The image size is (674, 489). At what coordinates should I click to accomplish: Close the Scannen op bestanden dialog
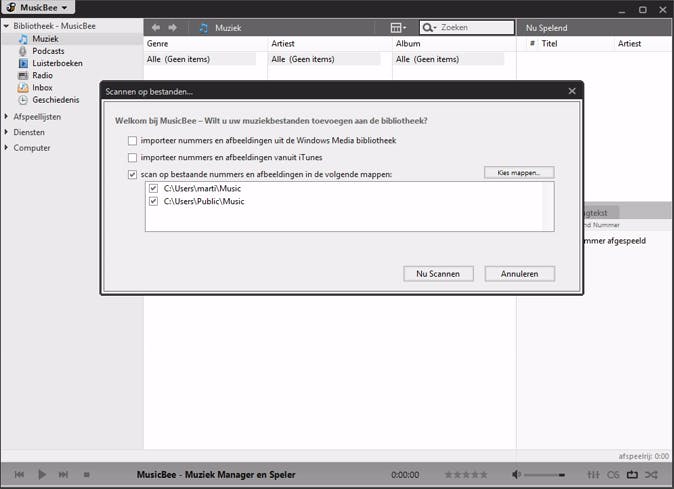coord(572,91)
